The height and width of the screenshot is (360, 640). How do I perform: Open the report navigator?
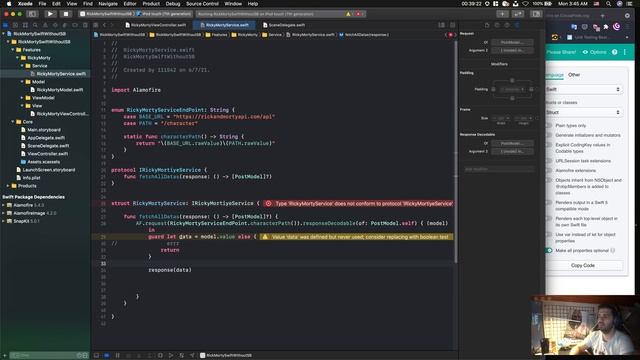click(85, 25)
